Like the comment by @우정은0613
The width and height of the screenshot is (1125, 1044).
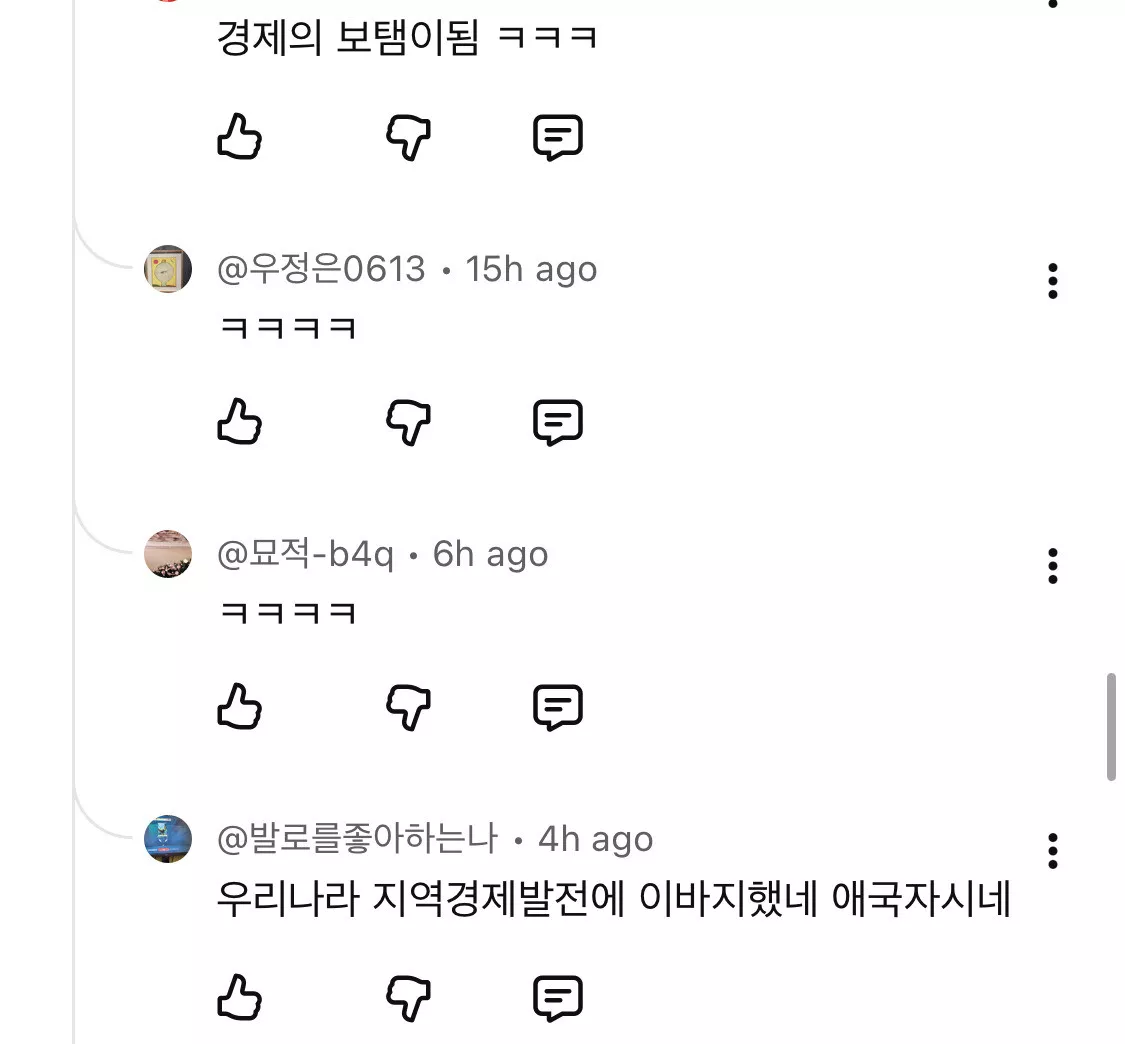239,422
